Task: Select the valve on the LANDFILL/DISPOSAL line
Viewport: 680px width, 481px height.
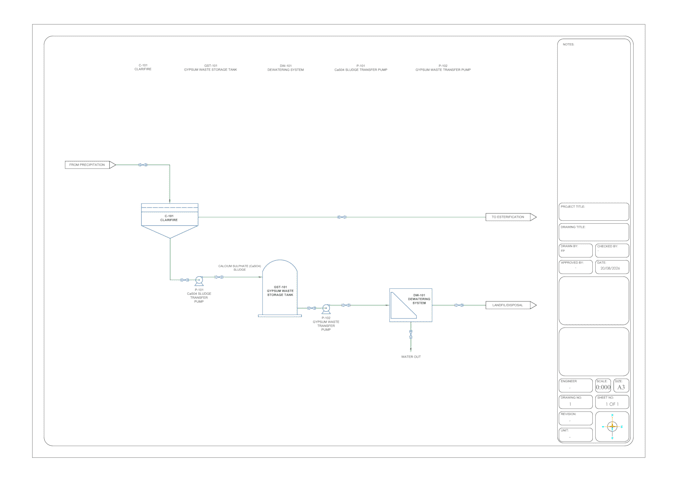Action: pyautogui.click(x=459, y=305)
